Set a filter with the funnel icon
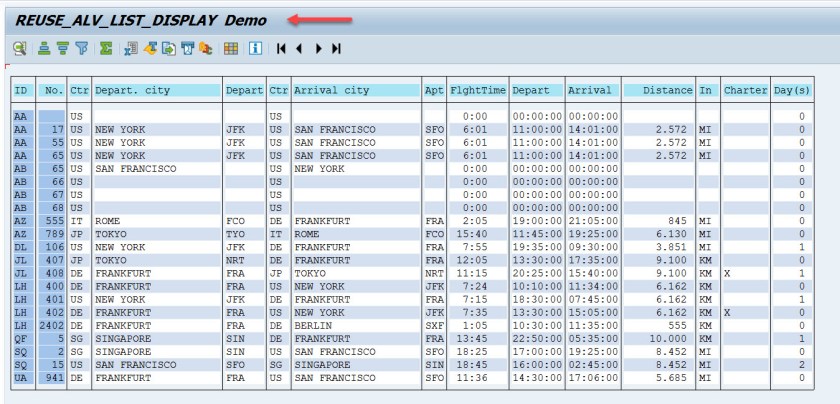The height and width of the screenshot is (404, 840). pyautogui.click(x=81, y=49)
